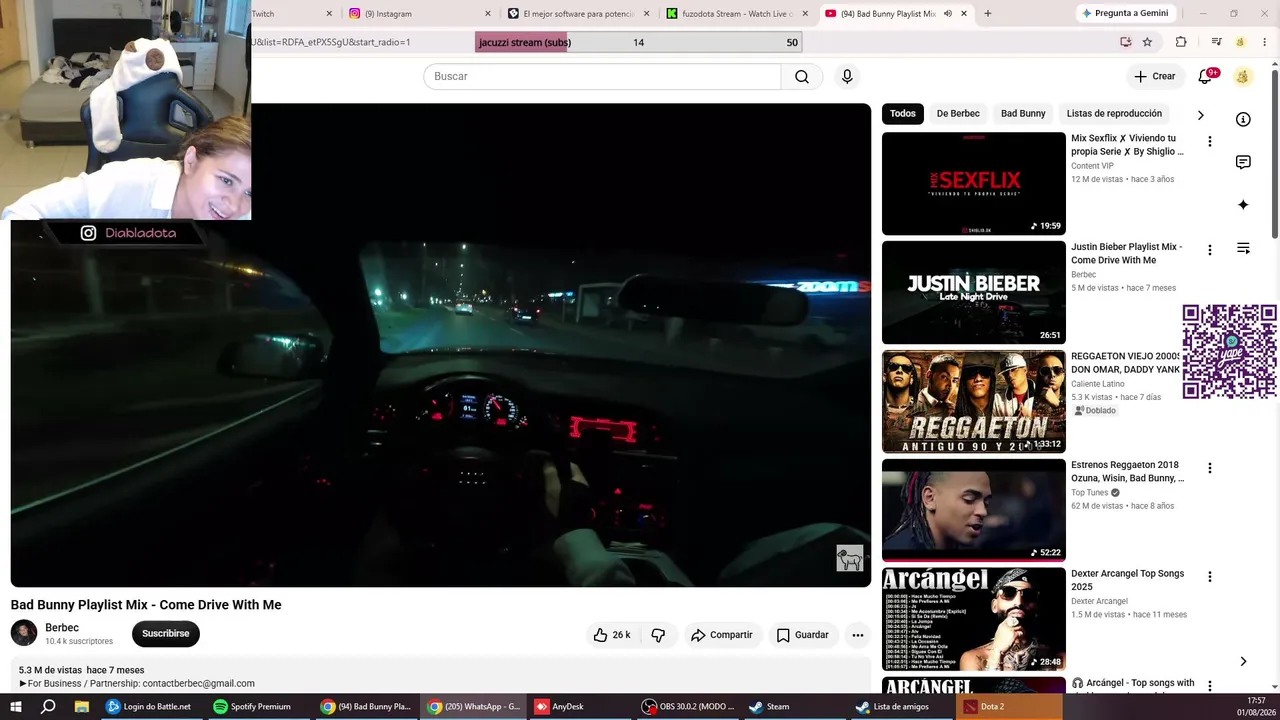Open File Explorer from the taskbar

[x=82, y=707]
